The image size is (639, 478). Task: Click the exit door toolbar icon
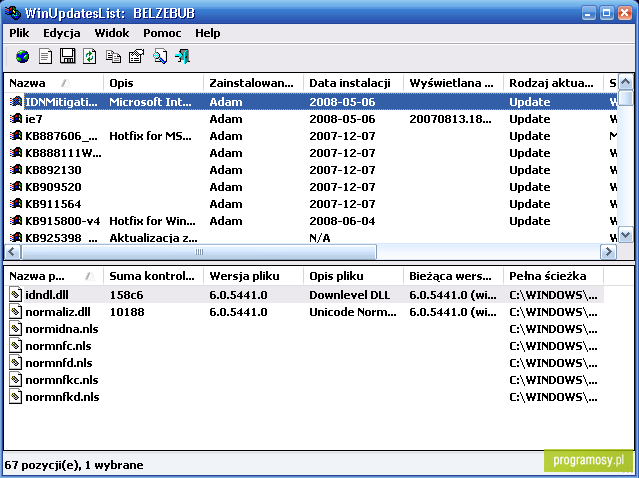click(183, 56)
